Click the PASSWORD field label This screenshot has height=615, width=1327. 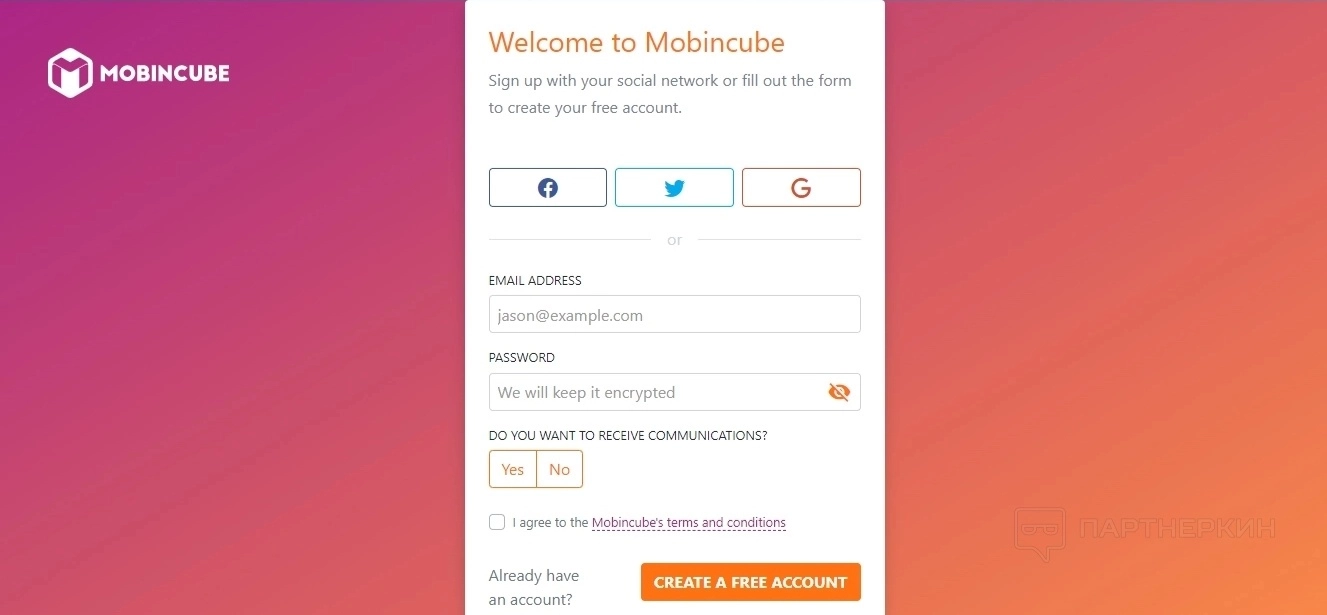pos(522,358)
